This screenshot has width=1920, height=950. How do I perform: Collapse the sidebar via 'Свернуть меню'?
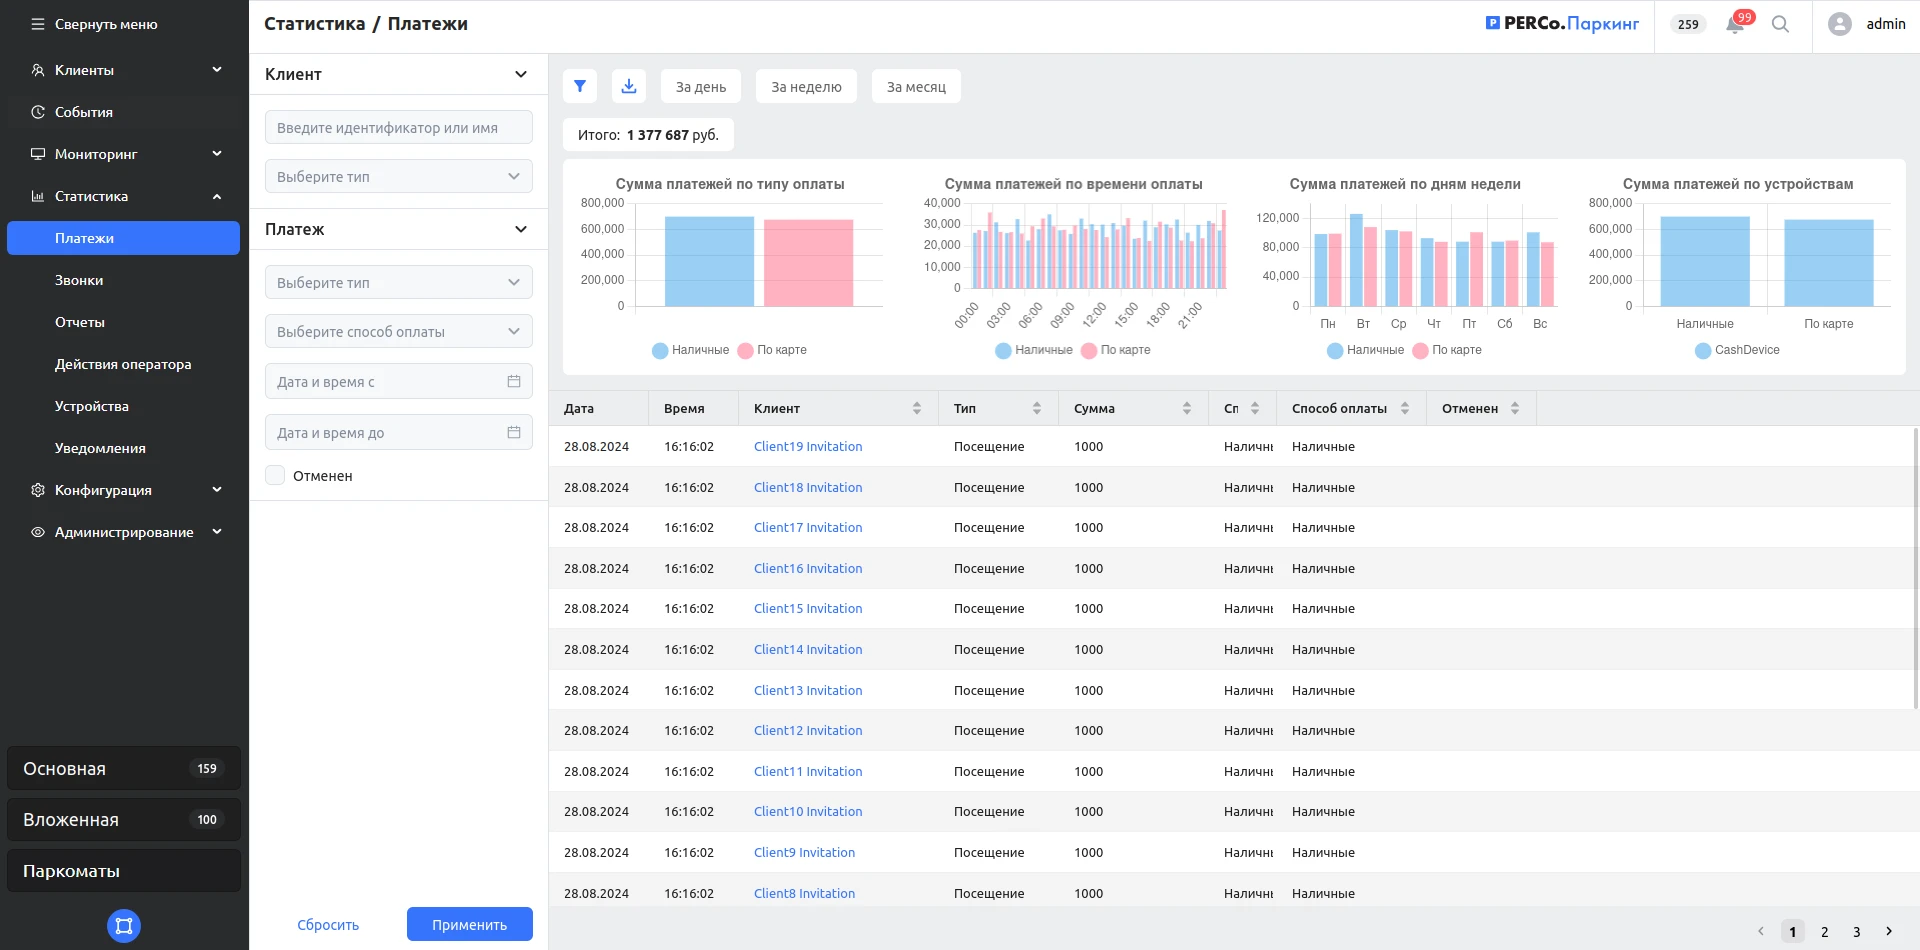coord(94,24)
